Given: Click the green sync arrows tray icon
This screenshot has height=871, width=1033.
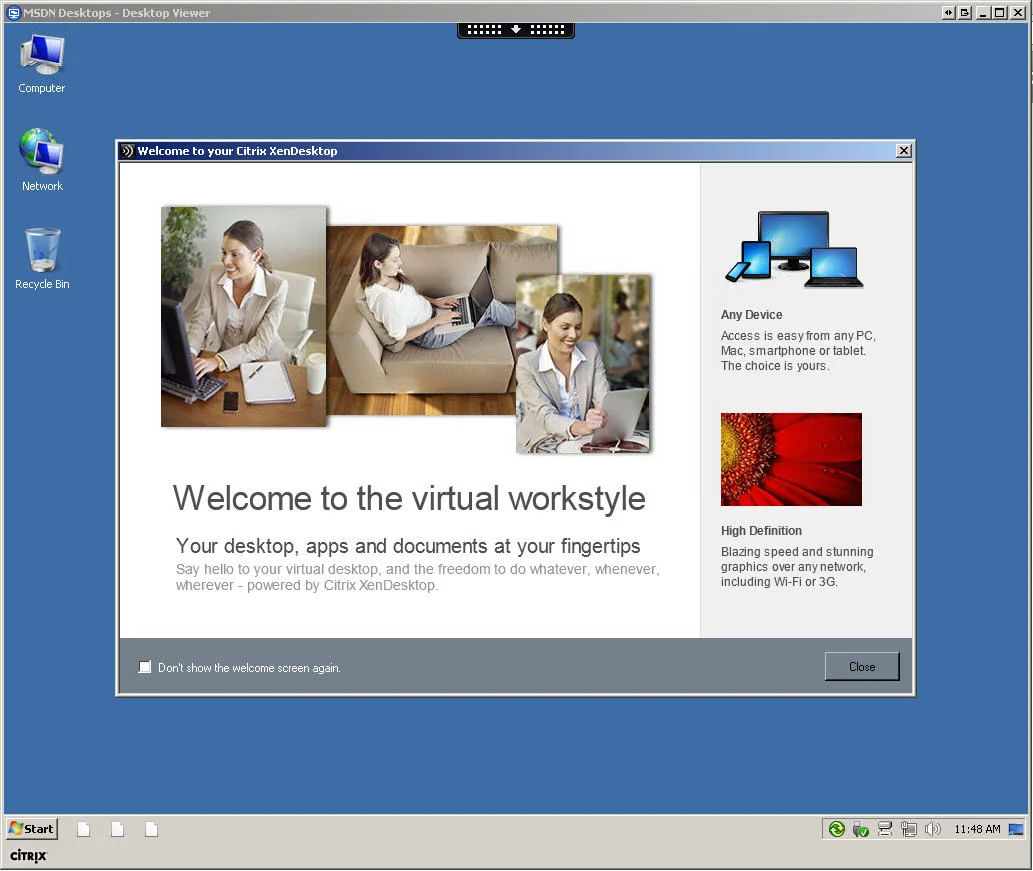Looking at the screenshot, I should pyautogui.click(x=837, y=829).
